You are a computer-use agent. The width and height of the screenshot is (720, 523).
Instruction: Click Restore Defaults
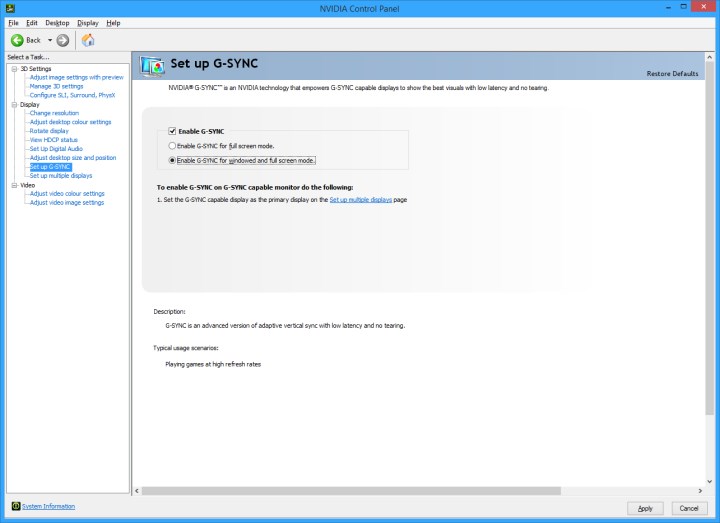pos(672,73)
